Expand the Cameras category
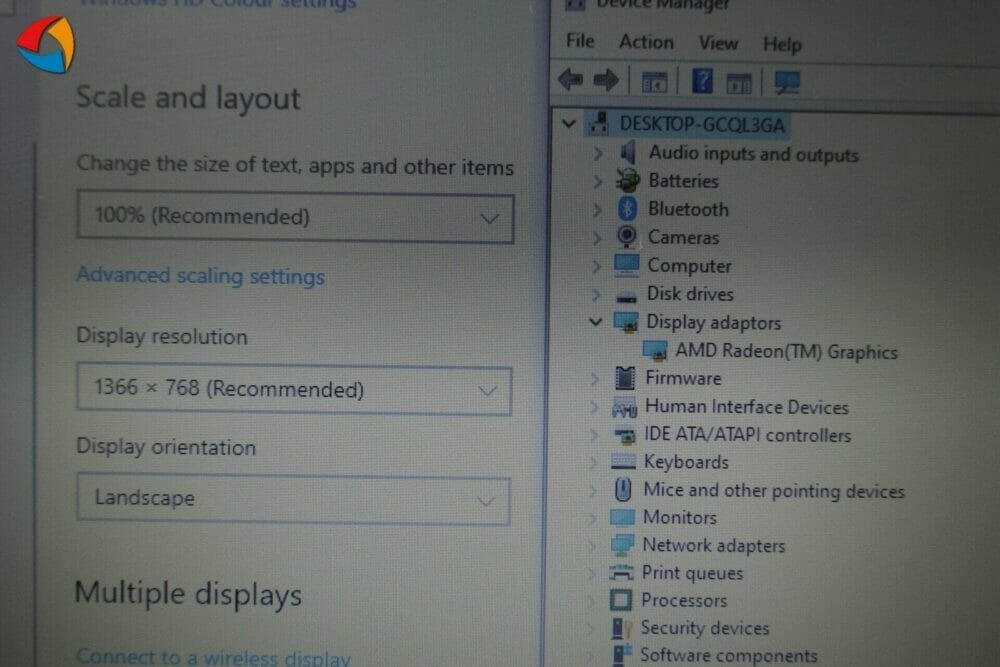This screenshot has width=1000, height=667. click(596, 238)
